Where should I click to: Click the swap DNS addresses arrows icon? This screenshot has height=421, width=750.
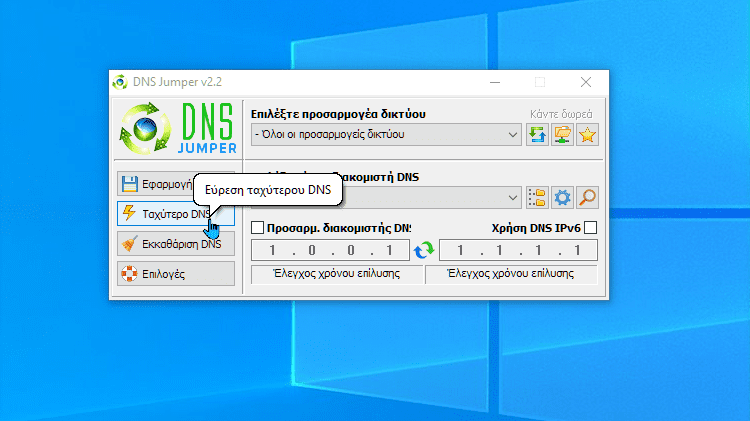click(424, 250)
